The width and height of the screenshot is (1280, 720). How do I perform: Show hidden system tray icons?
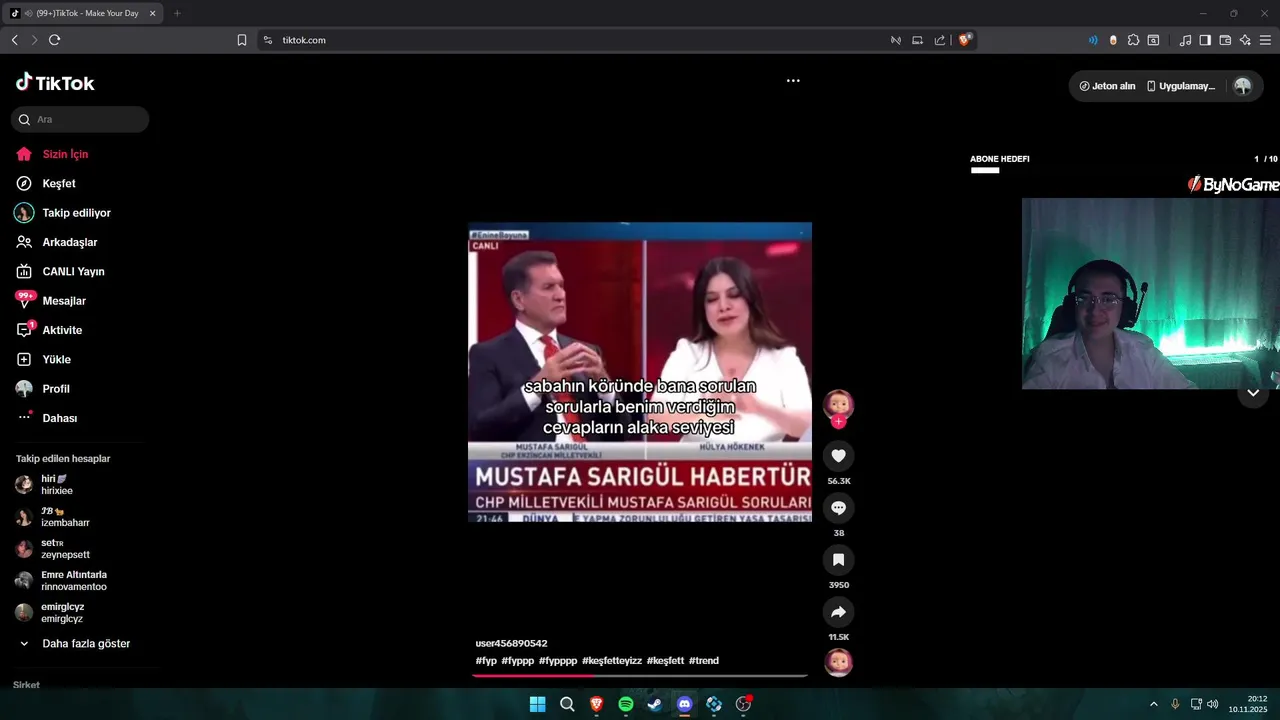coord(1153,704)
